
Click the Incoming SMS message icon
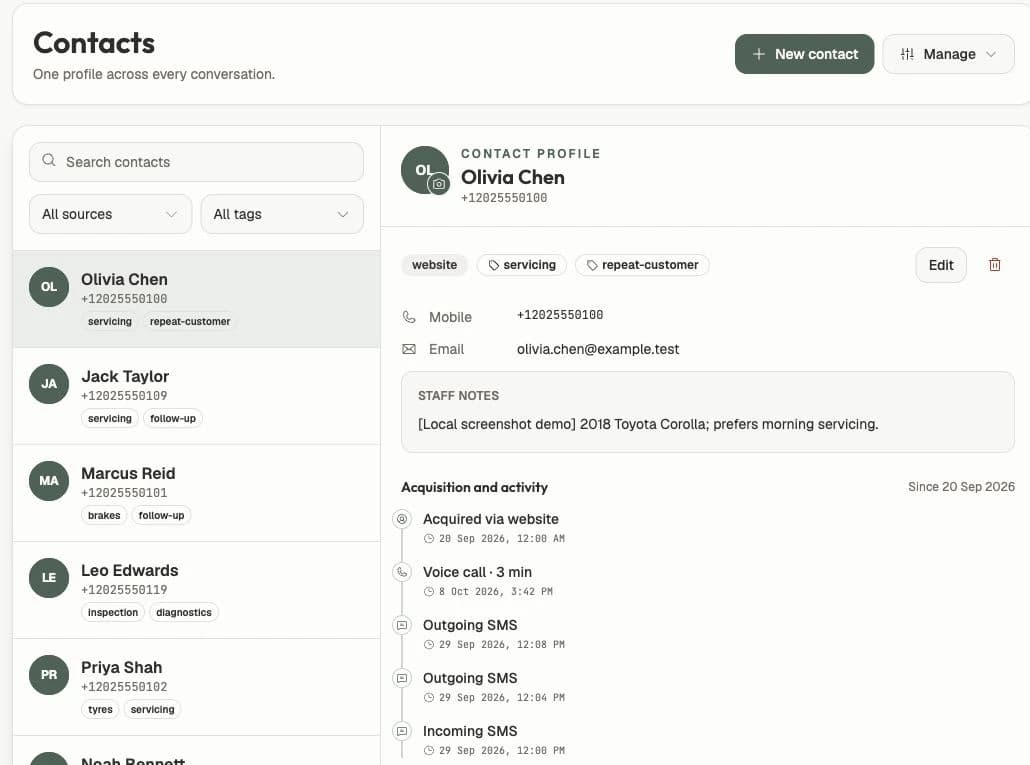click(402, 732)
